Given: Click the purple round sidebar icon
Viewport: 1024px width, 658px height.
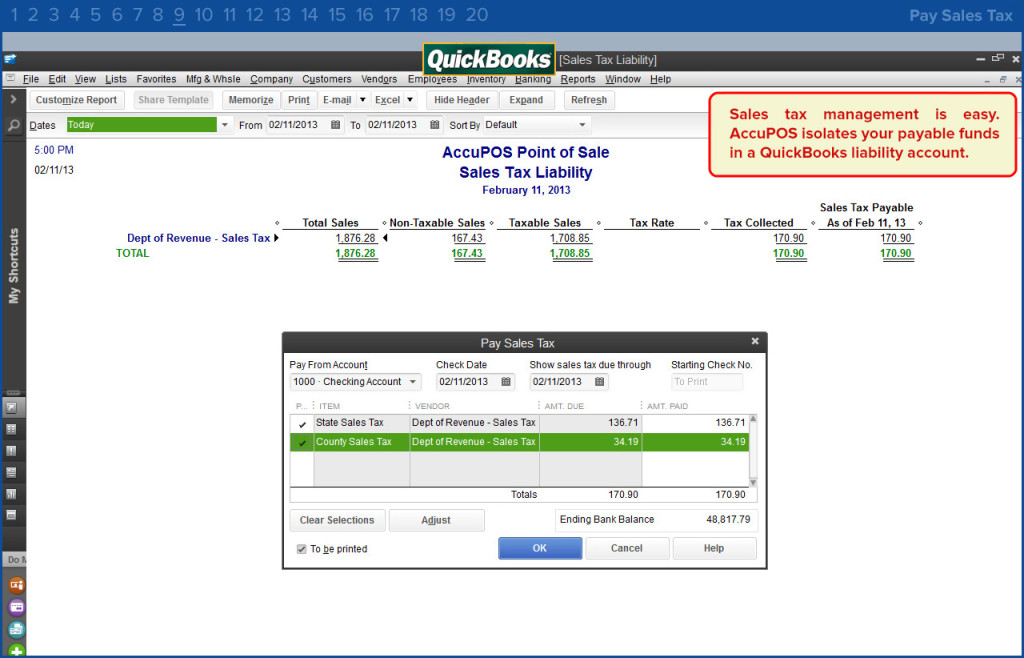Looking at the screenshot, I should pyautogui.click(x=16, y=608).
